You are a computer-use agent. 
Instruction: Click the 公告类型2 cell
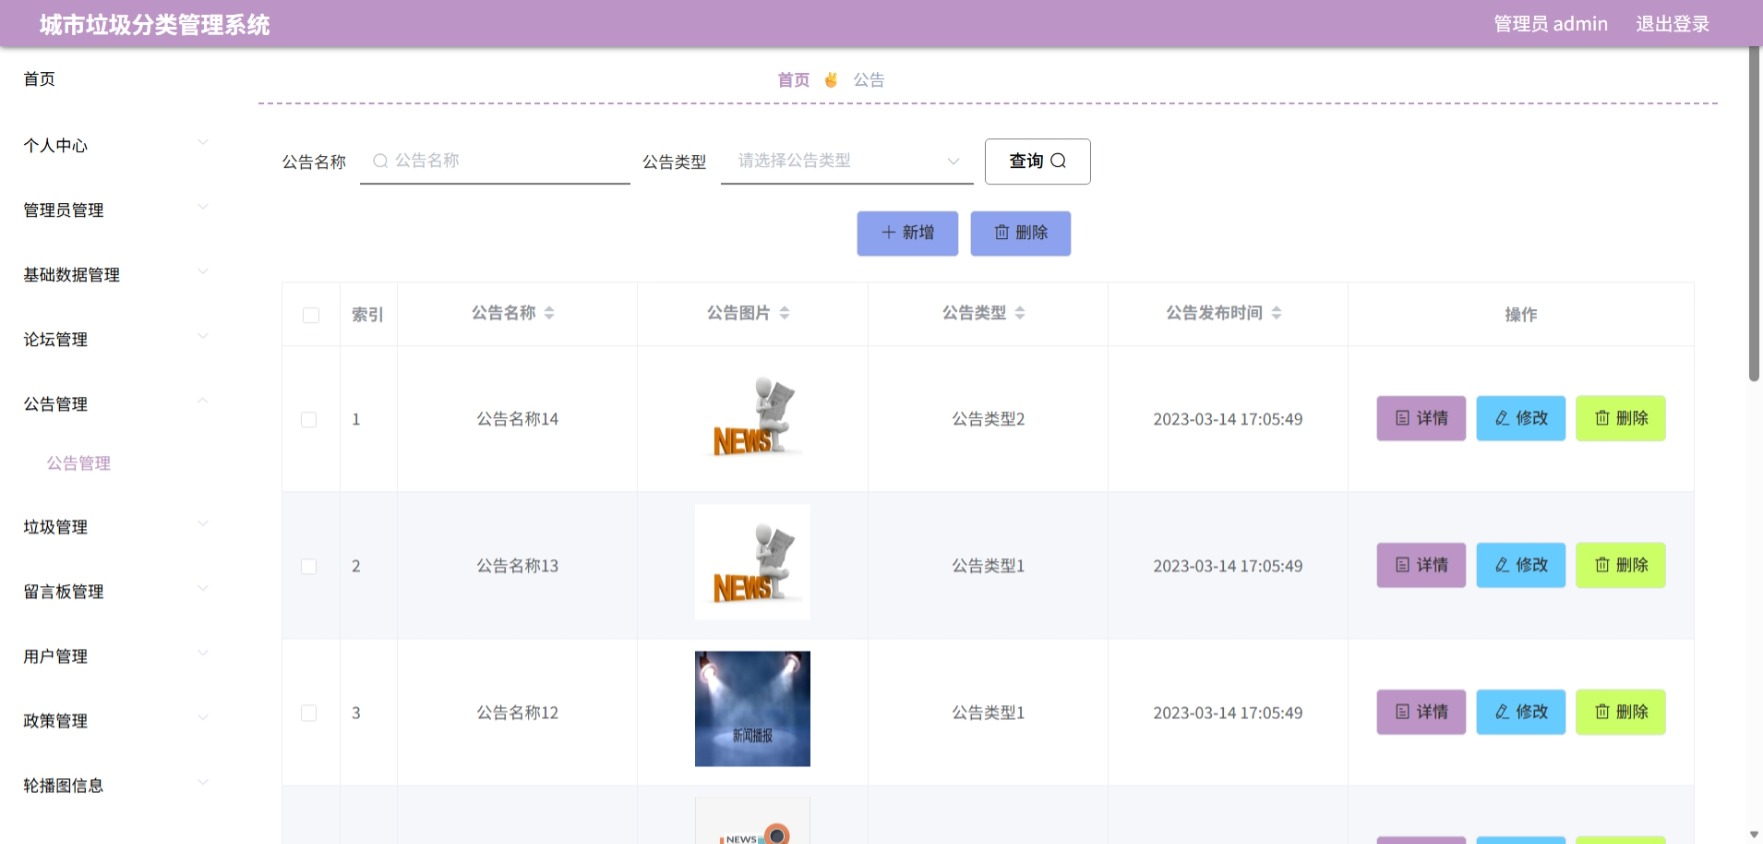(x=988, y=419)
